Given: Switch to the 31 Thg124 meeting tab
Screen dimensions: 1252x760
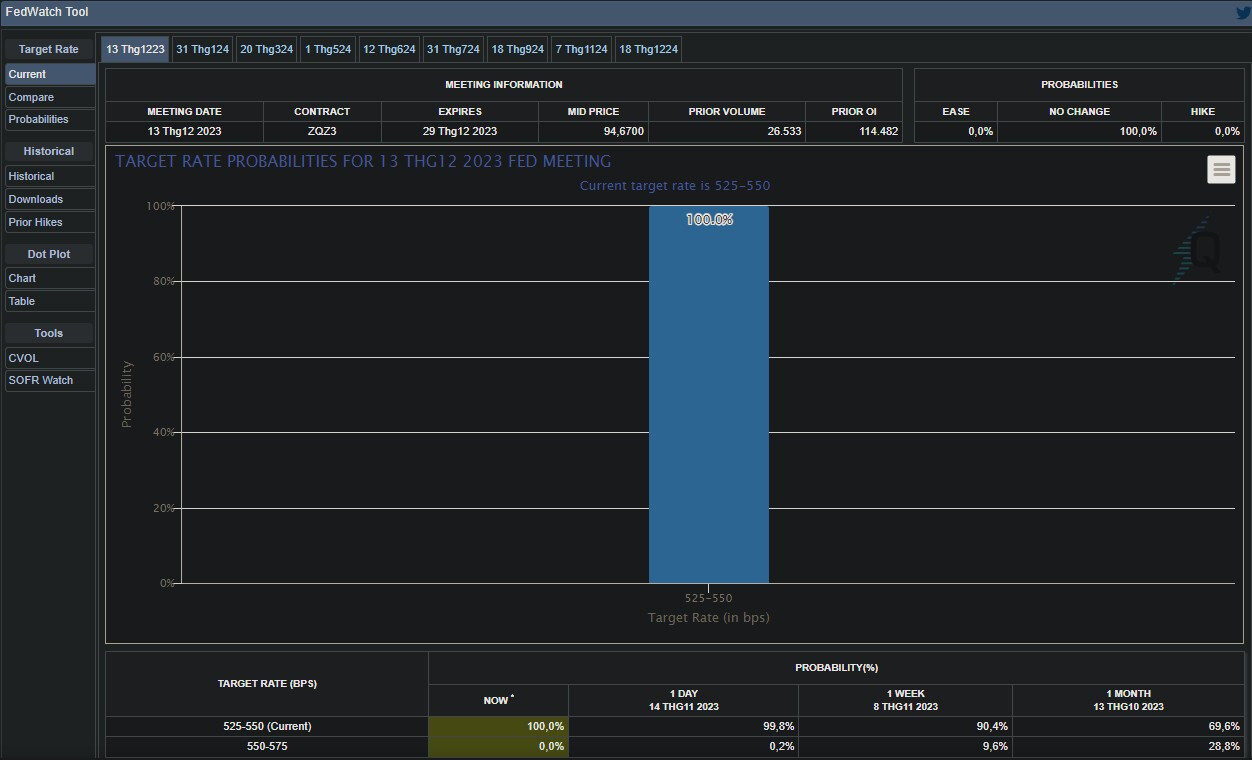Looking at the screenshot, I should 202,49.
